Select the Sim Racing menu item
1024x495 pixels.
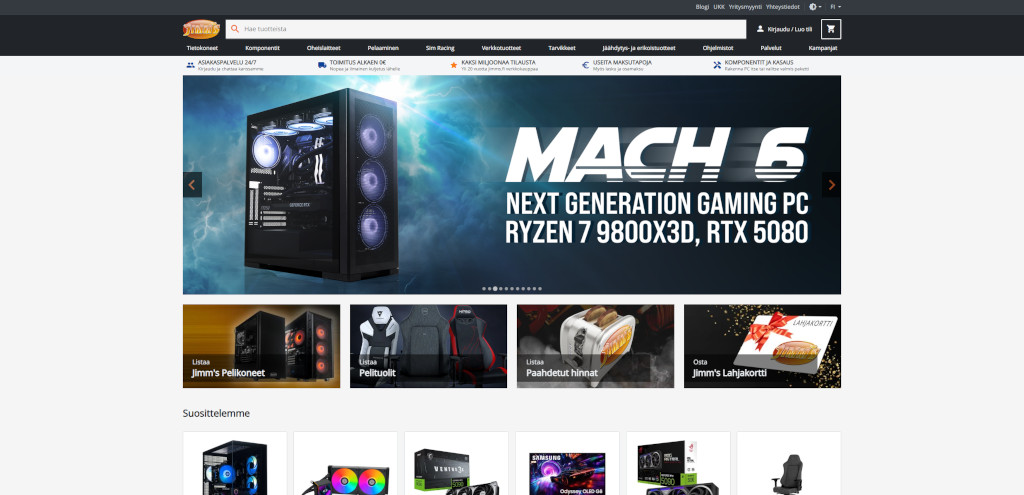coord(440,48)
